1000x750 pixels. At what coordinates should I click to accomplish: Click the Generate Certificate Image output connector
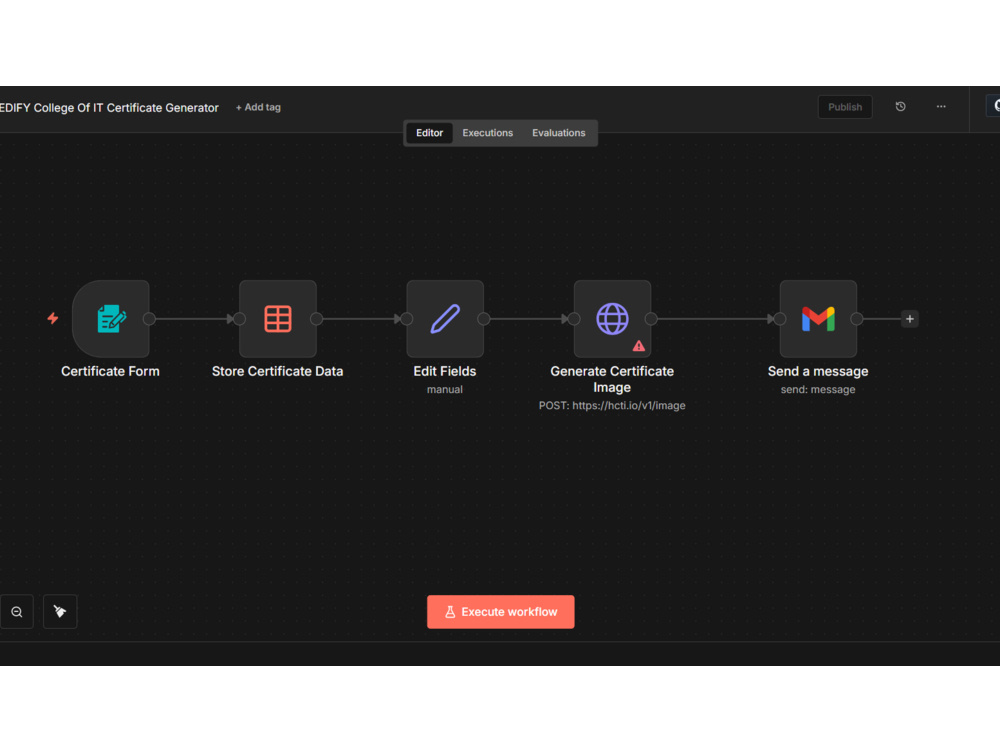coord(651,319)
